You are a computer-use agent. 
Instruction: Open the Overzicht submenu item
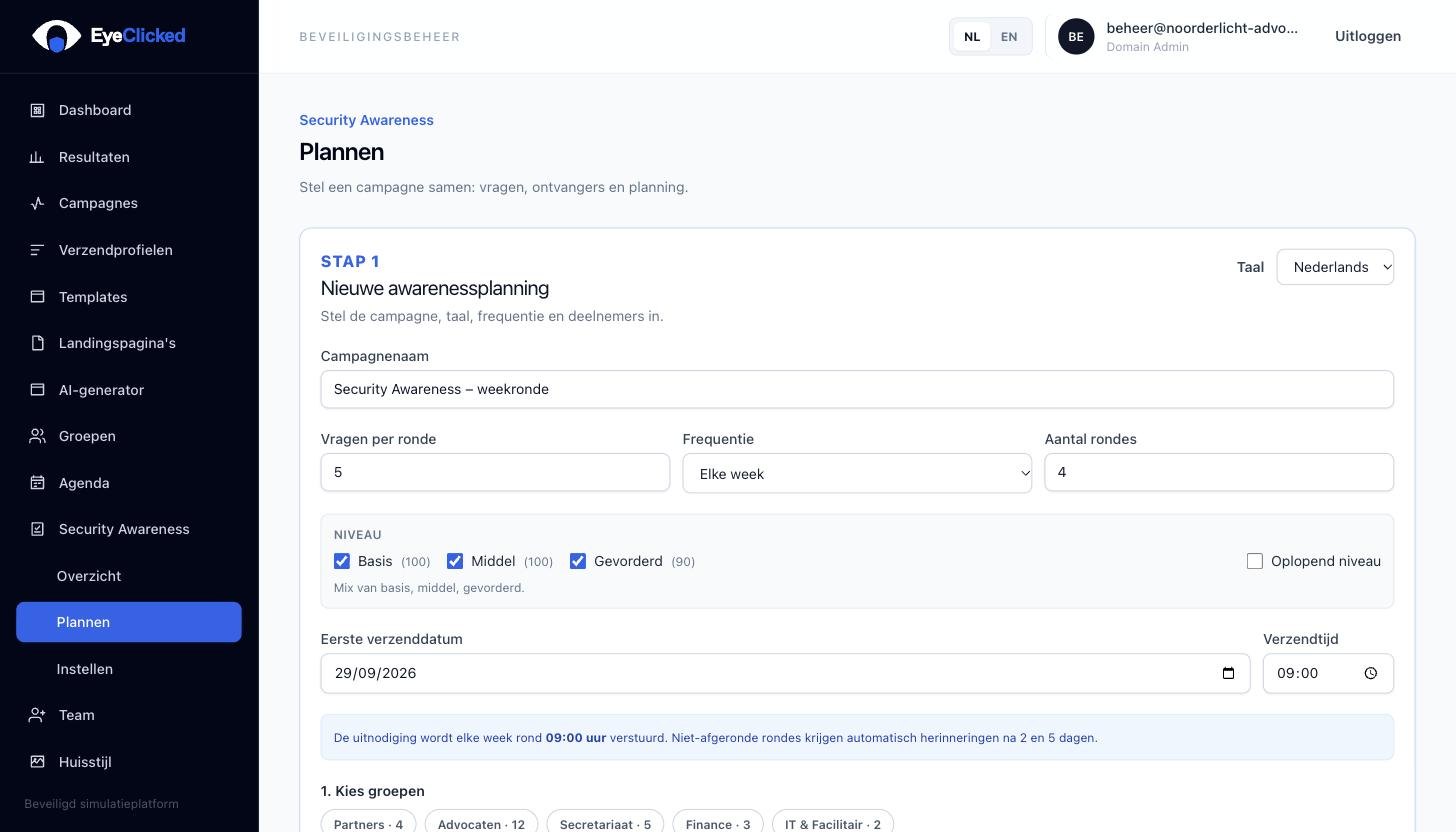[x=129, y=576]
